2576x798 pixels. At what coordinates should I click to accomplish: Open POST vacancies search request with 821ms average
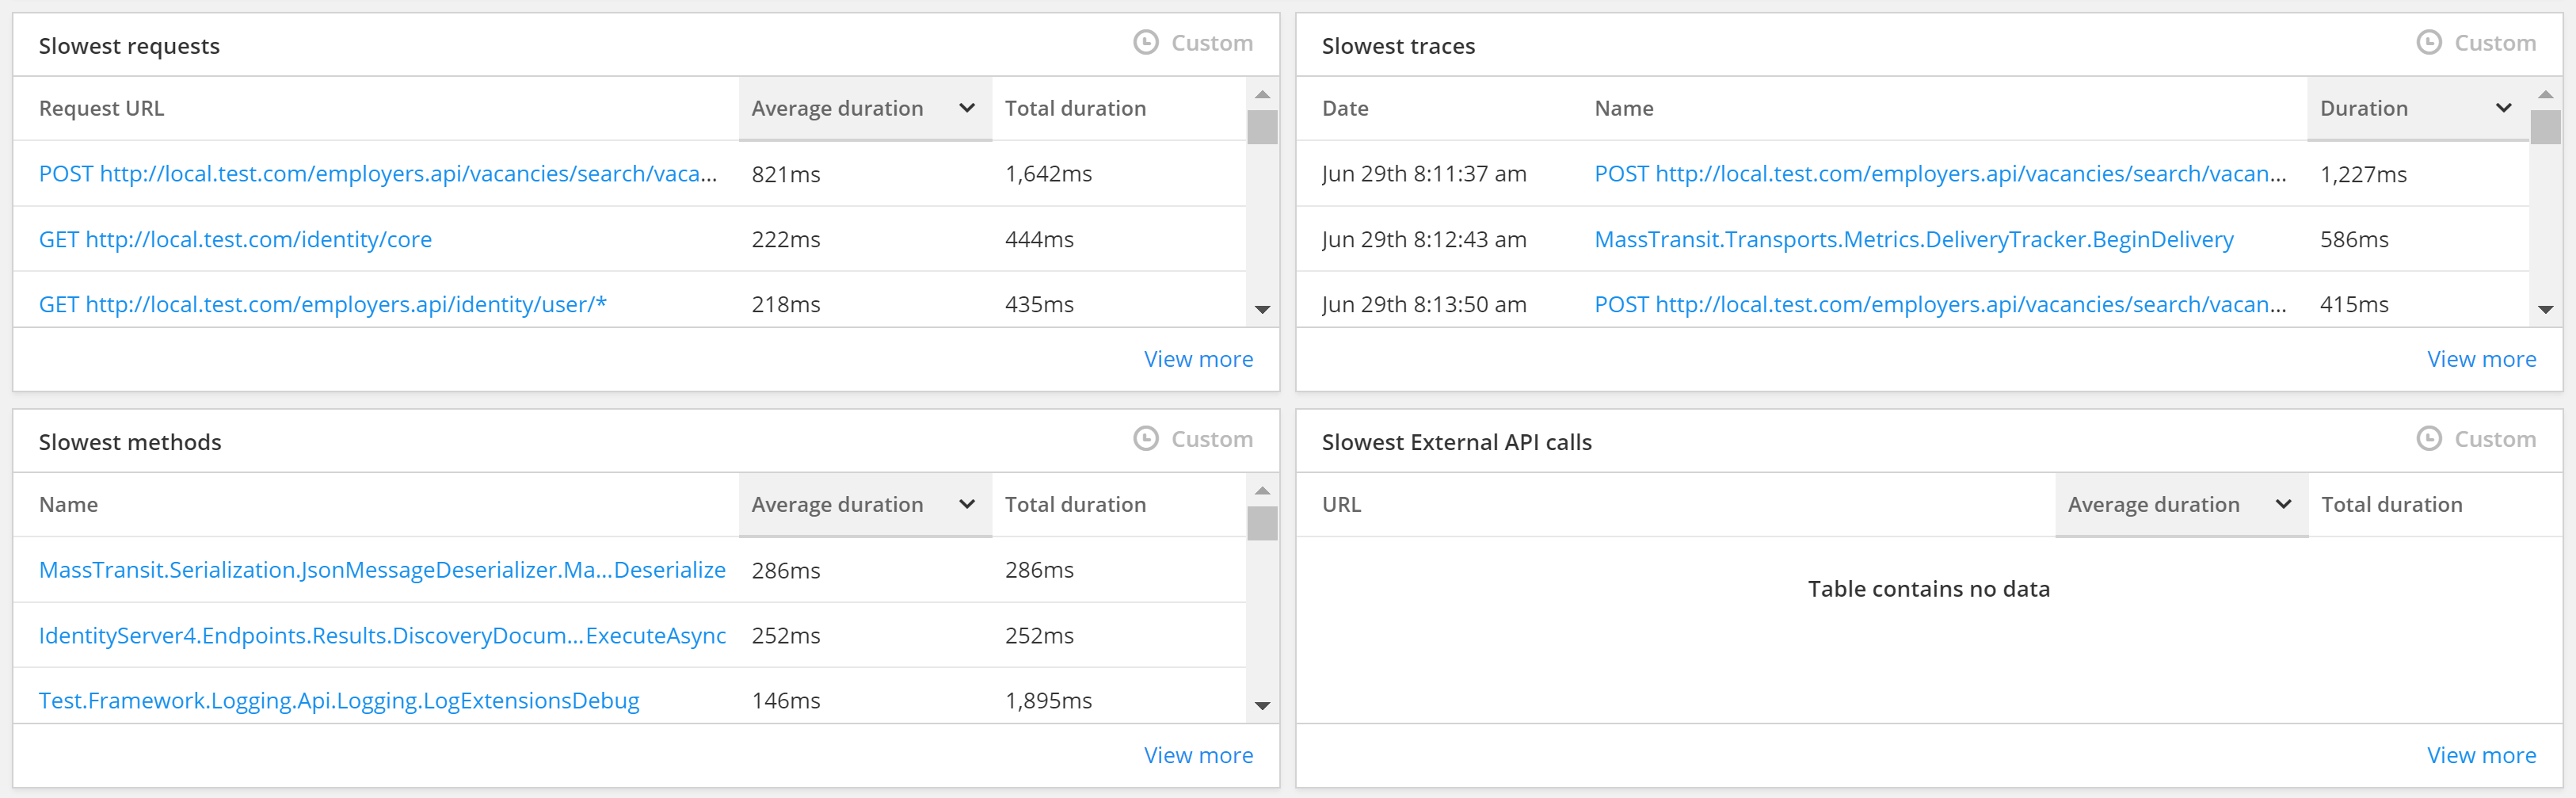pos(378,173)
